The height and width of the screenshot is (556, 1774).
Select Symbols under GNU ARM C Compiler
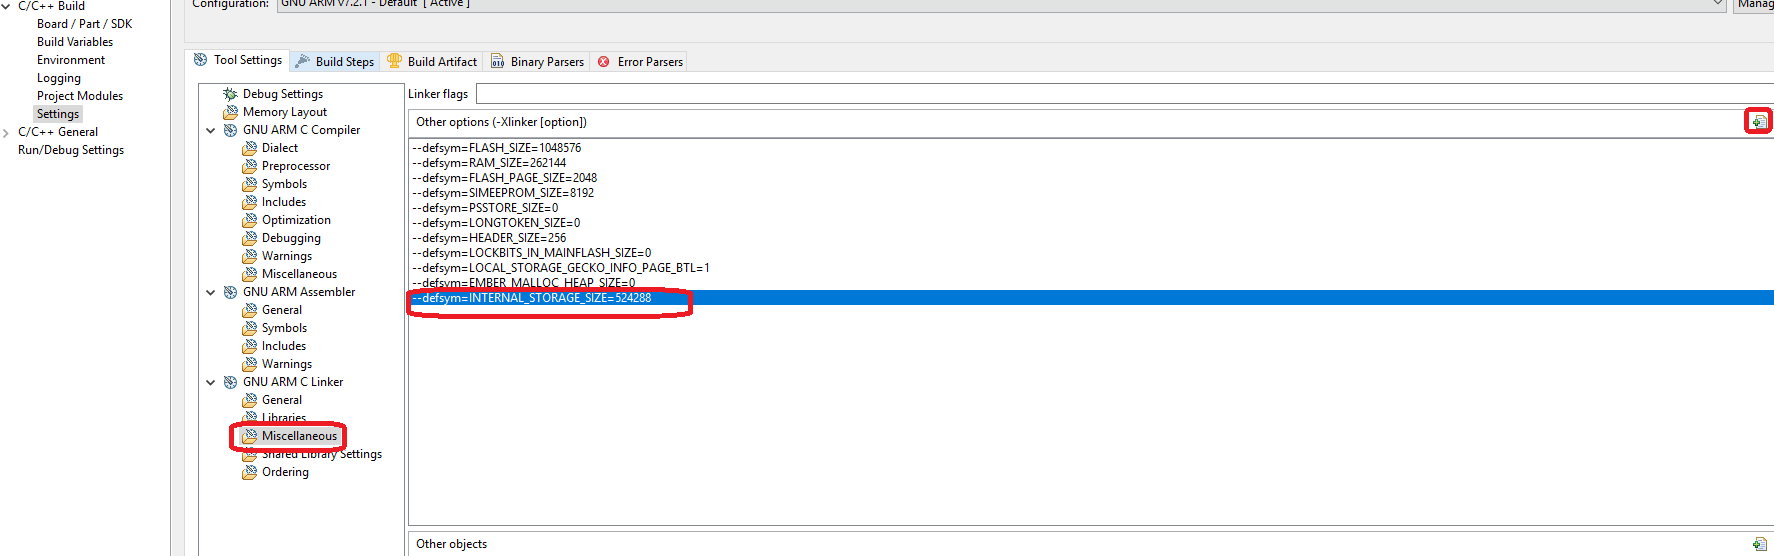point(284,184)
